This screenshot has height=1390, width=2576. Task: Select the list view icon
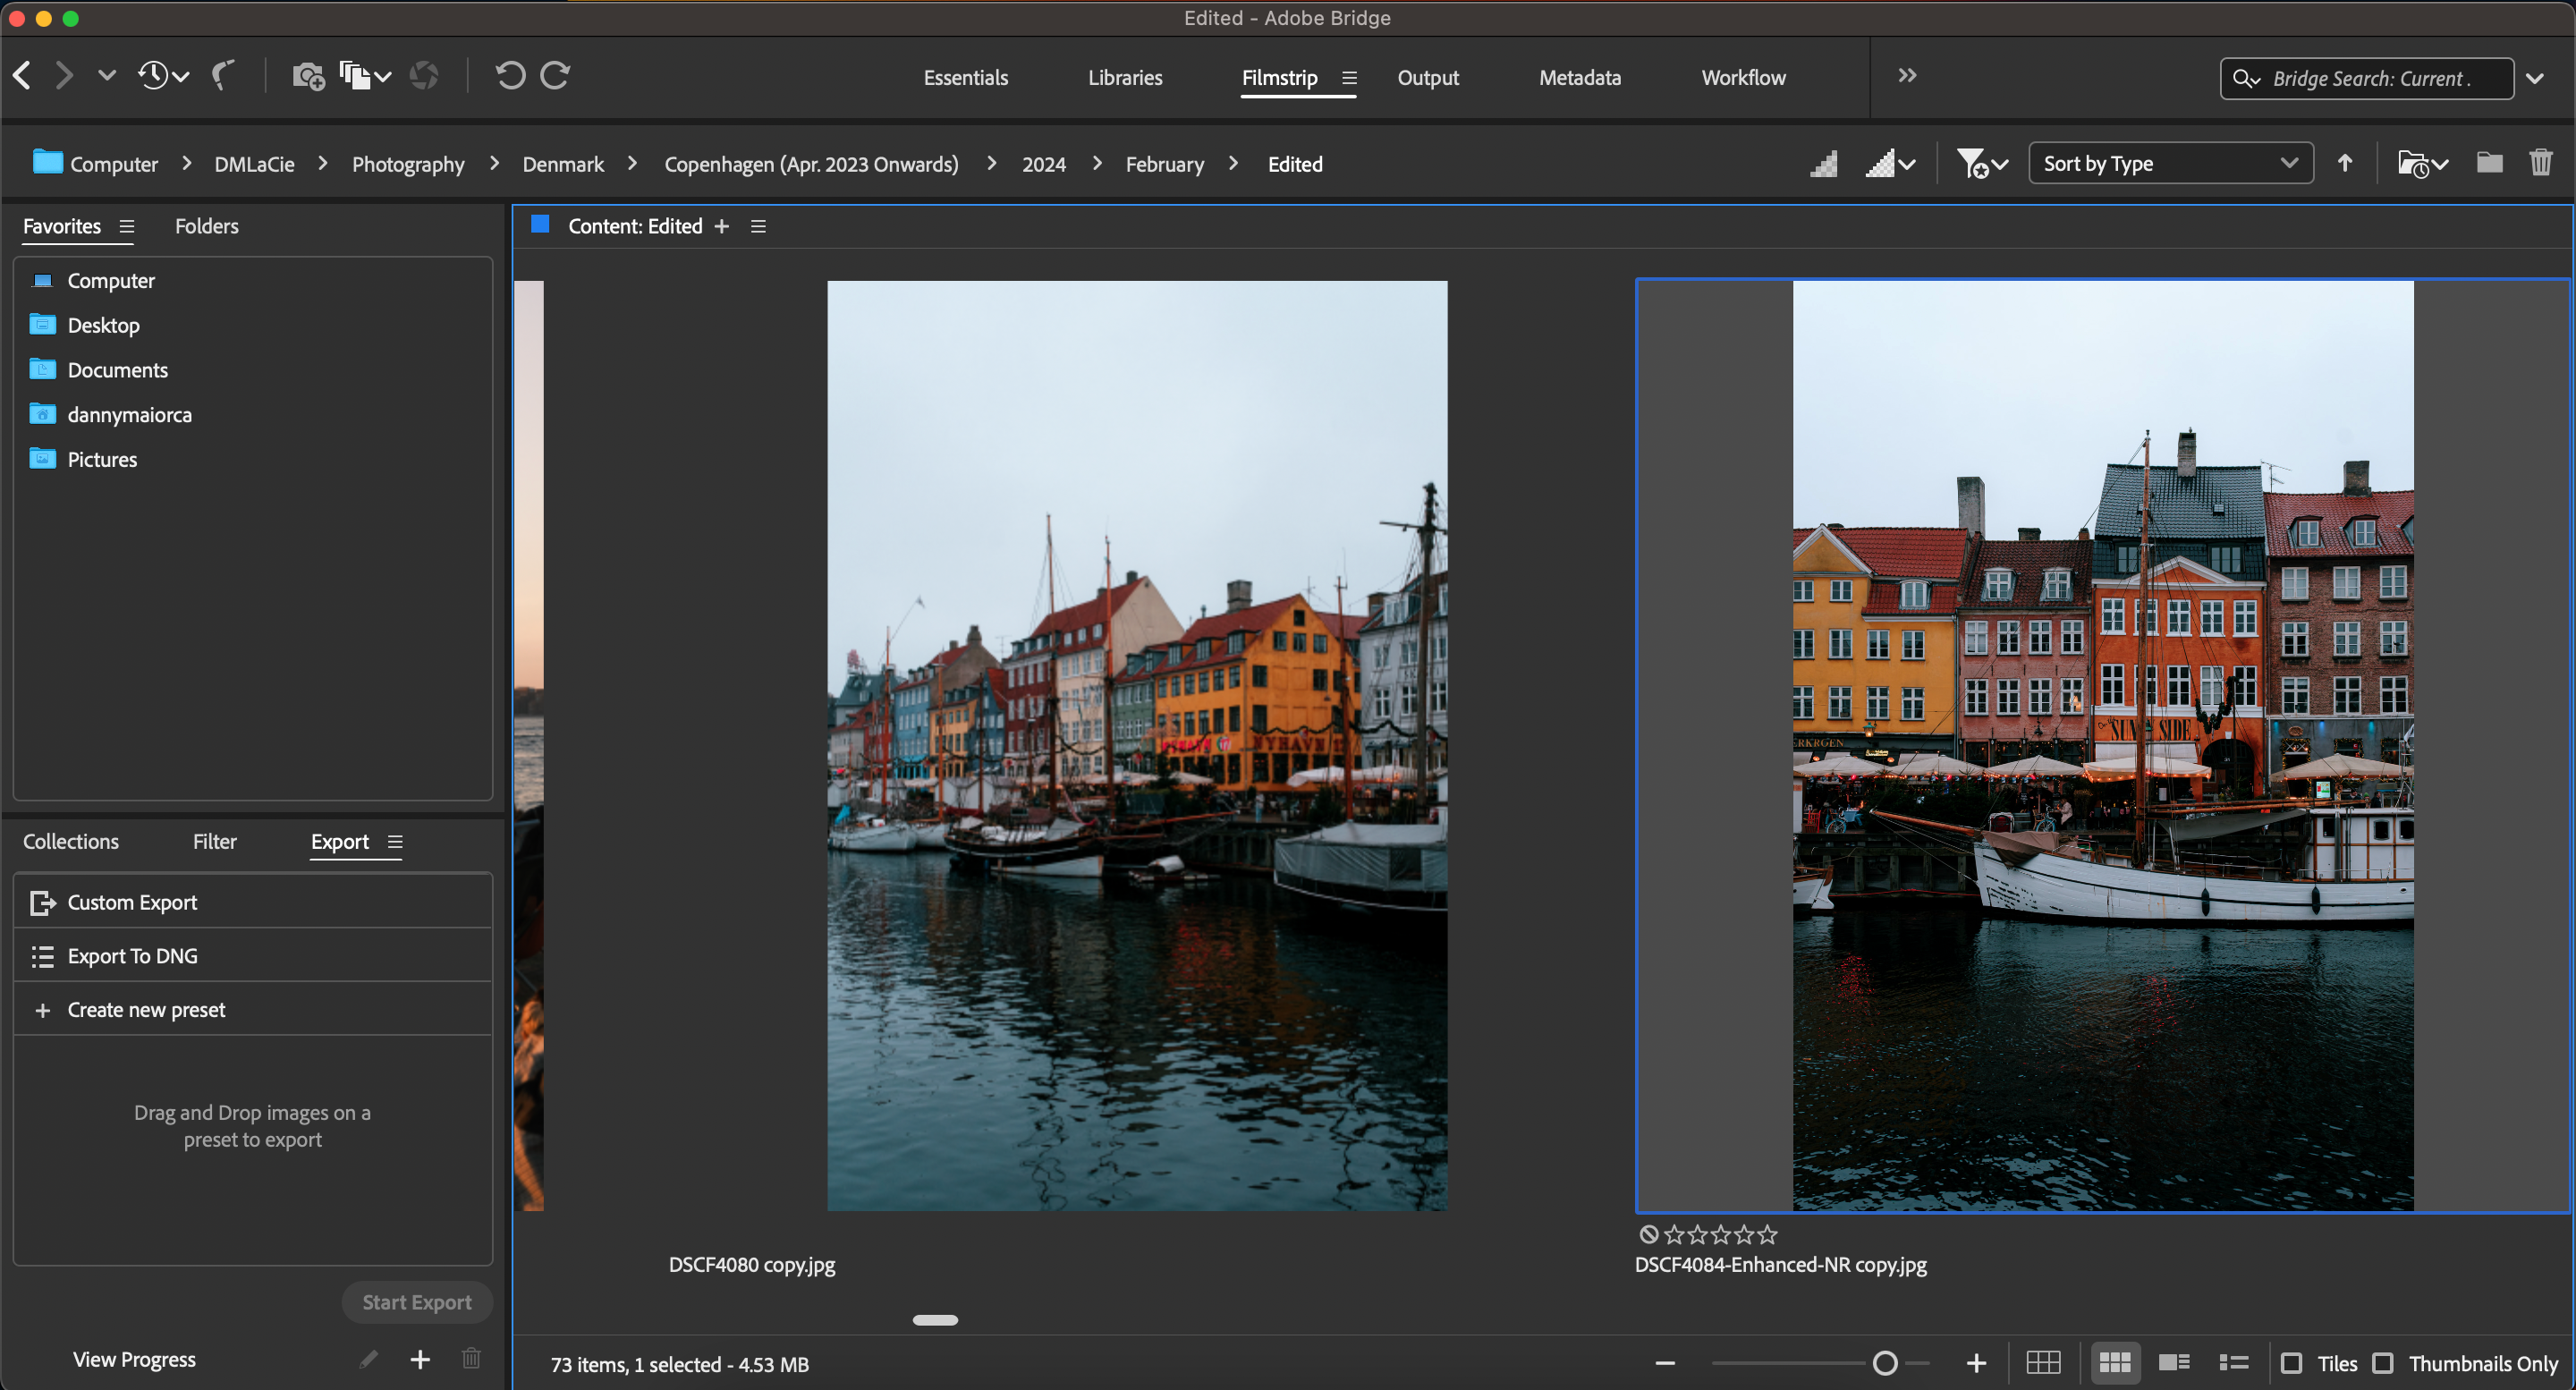click(x=2233, y=1362)
